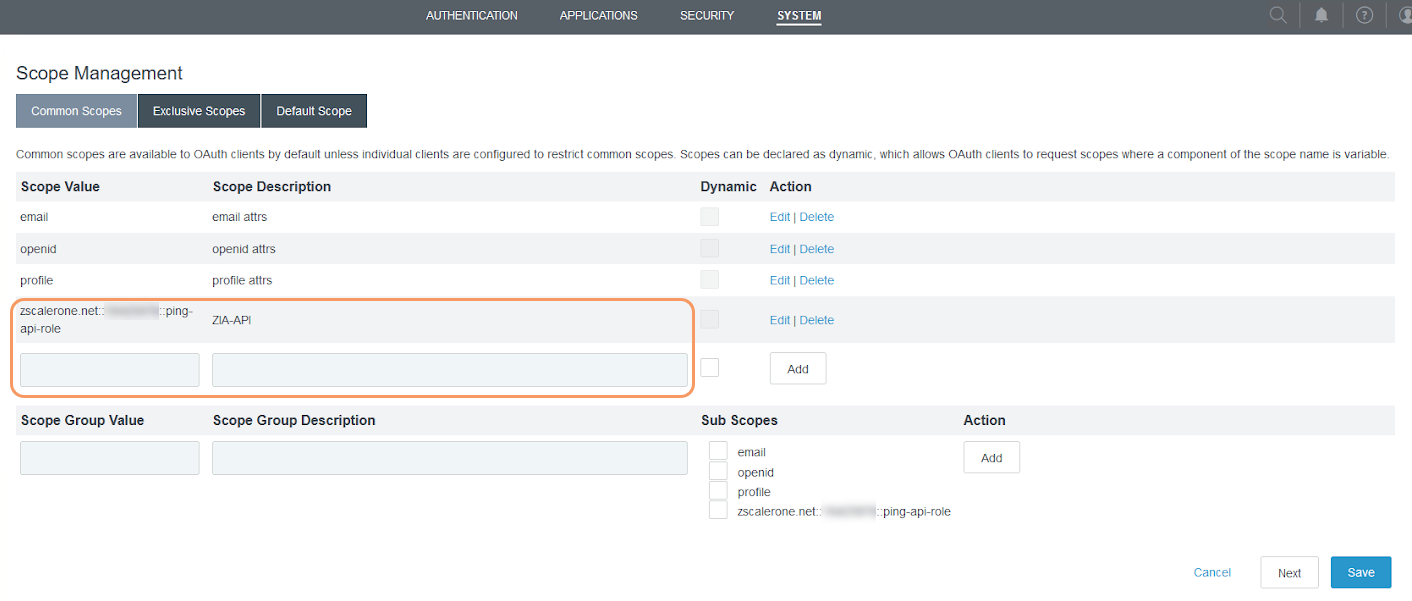Open the notifications bell icon
Screen dimensions: 1412x601
click(1321, 15)
